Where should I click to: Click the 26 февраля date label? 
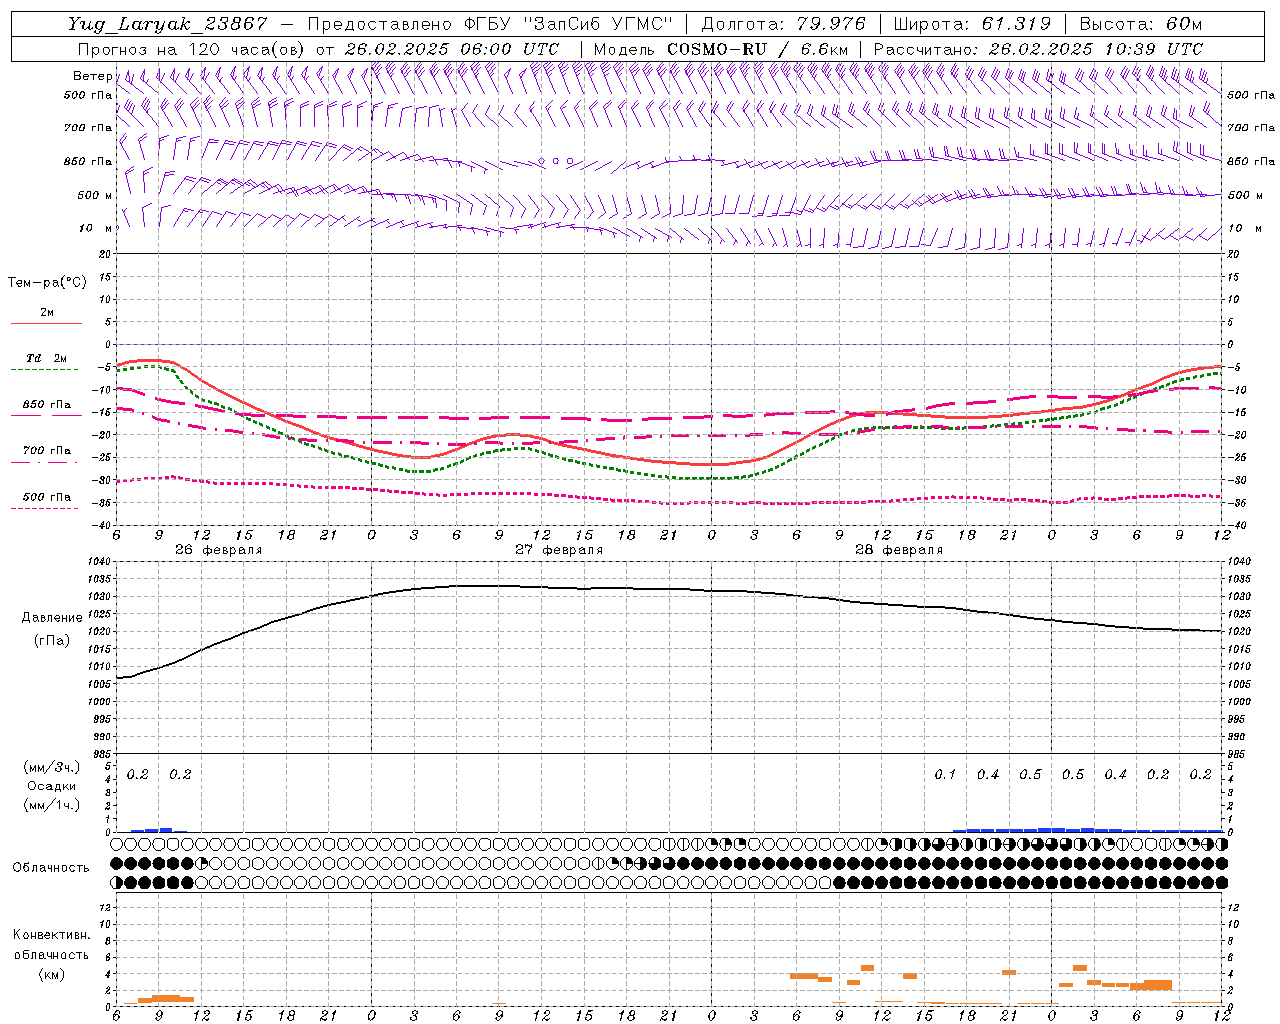click(x=218, y=550)
